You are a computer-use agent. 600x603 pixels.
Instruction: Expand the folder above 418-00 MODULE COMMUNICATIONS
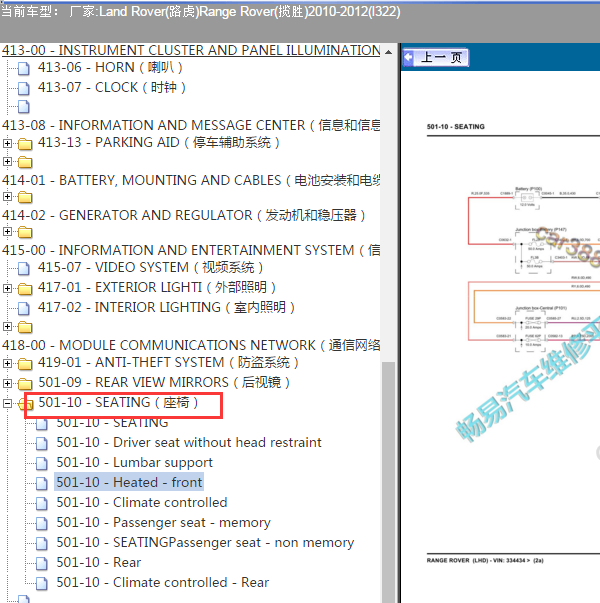(x=7, y=326)
